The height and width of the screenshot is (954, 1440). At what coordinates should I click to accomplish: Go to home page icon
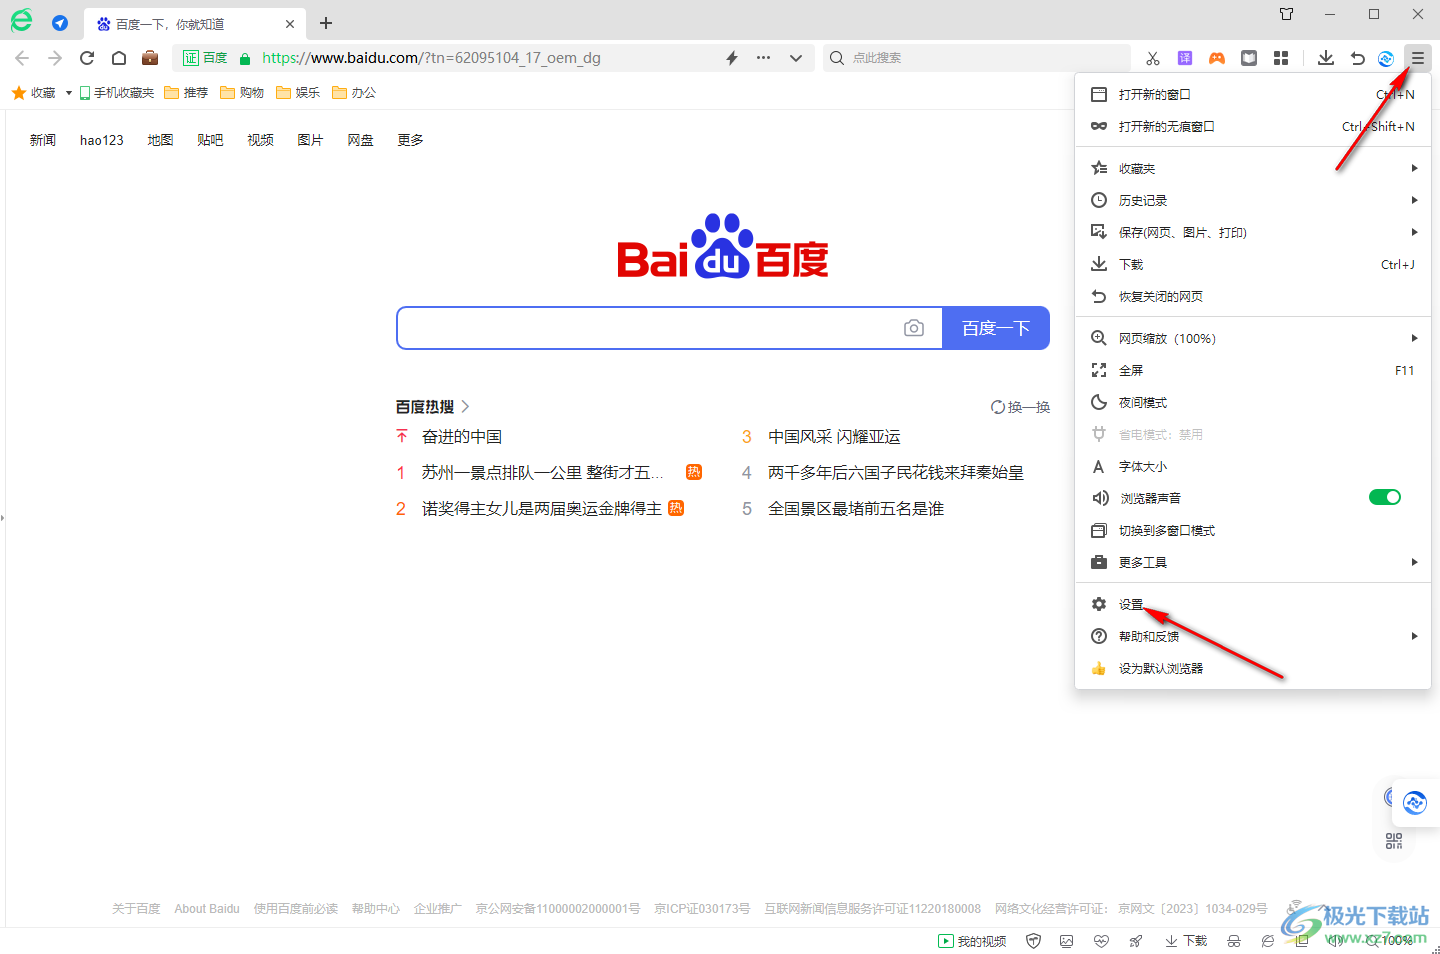coord(119,58)
